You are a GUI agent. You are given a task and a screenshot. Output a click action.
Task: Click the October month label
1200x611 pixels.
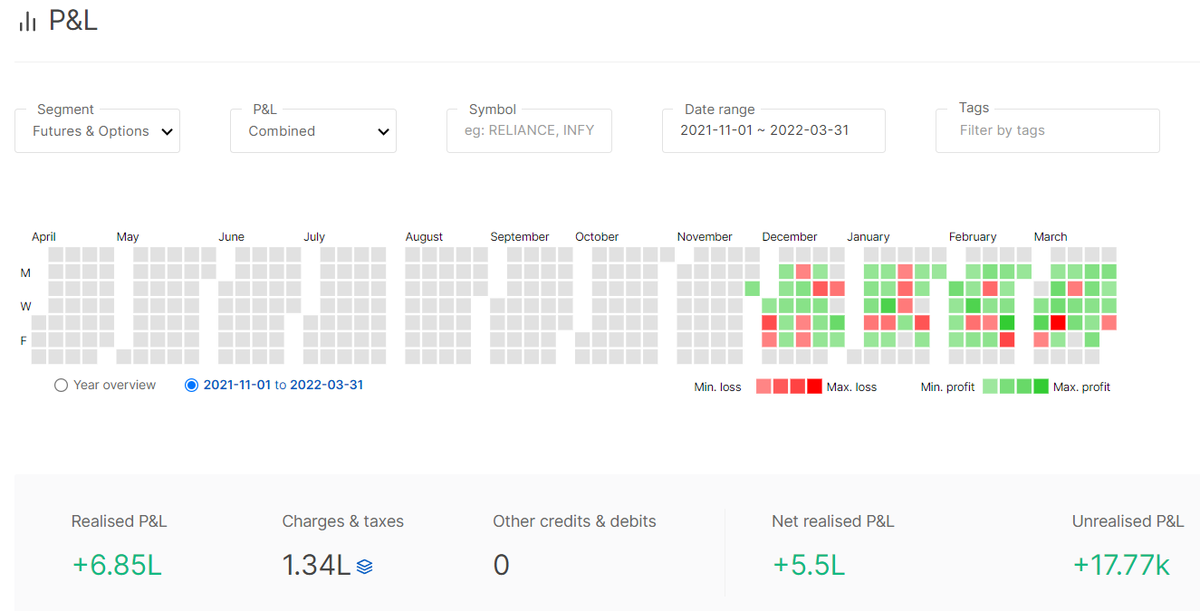597,237
